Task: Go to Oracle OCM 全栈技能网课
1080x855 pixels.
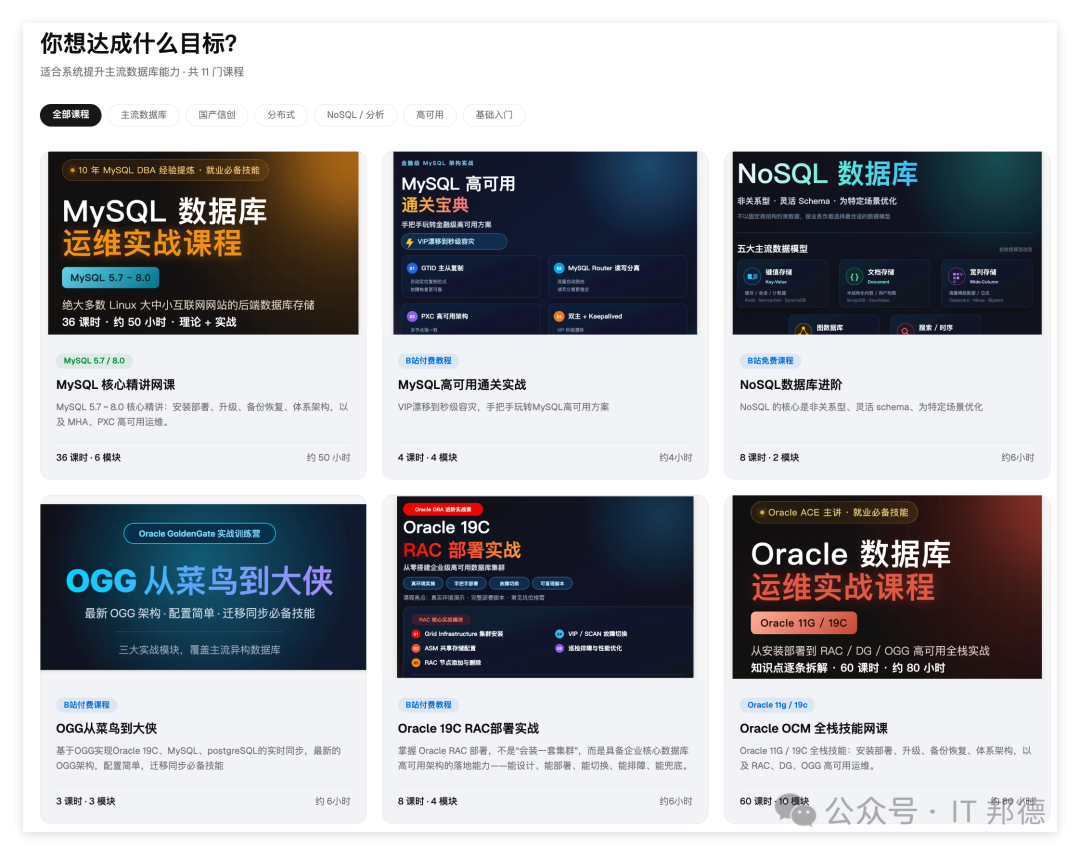Action: point(813,728)
